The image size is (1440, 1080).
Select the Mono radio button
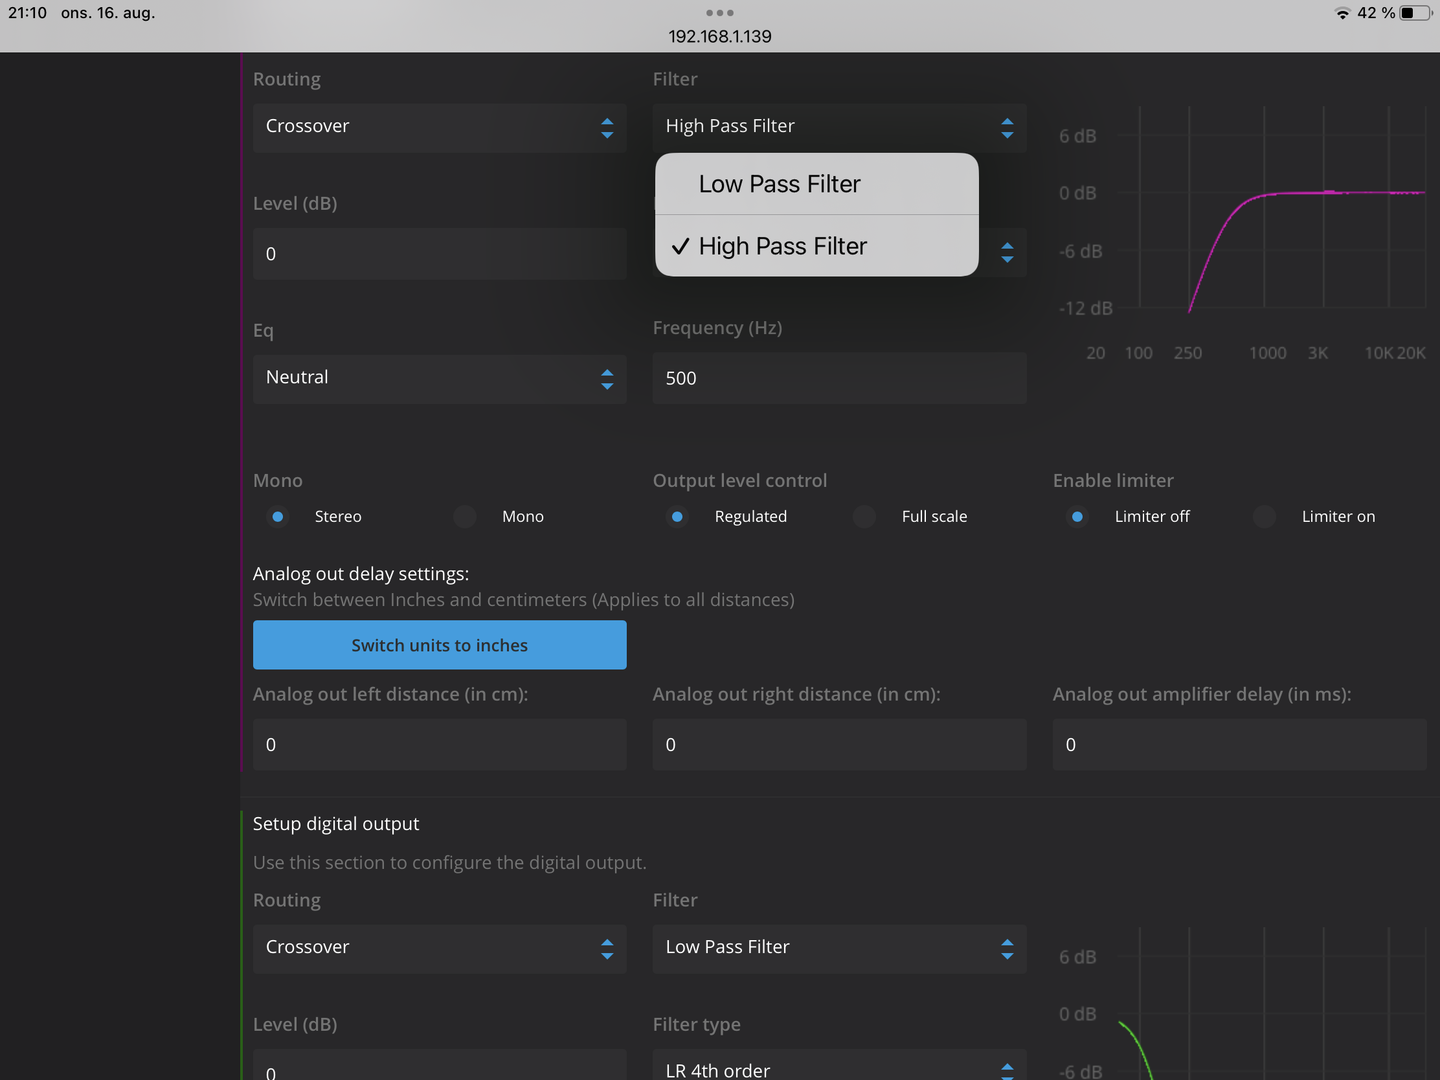tap(465, 517)
